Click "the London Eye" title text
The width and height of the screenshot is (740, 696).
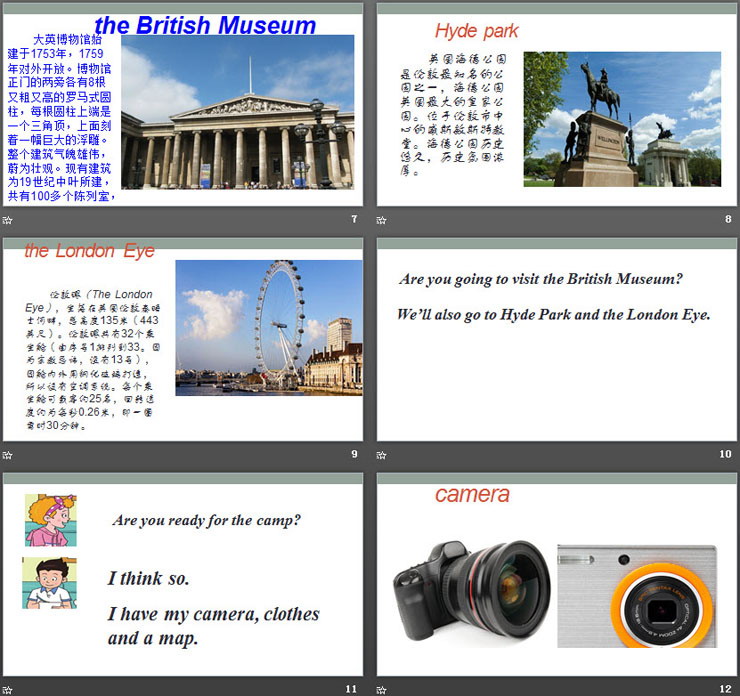coord(89,251)
